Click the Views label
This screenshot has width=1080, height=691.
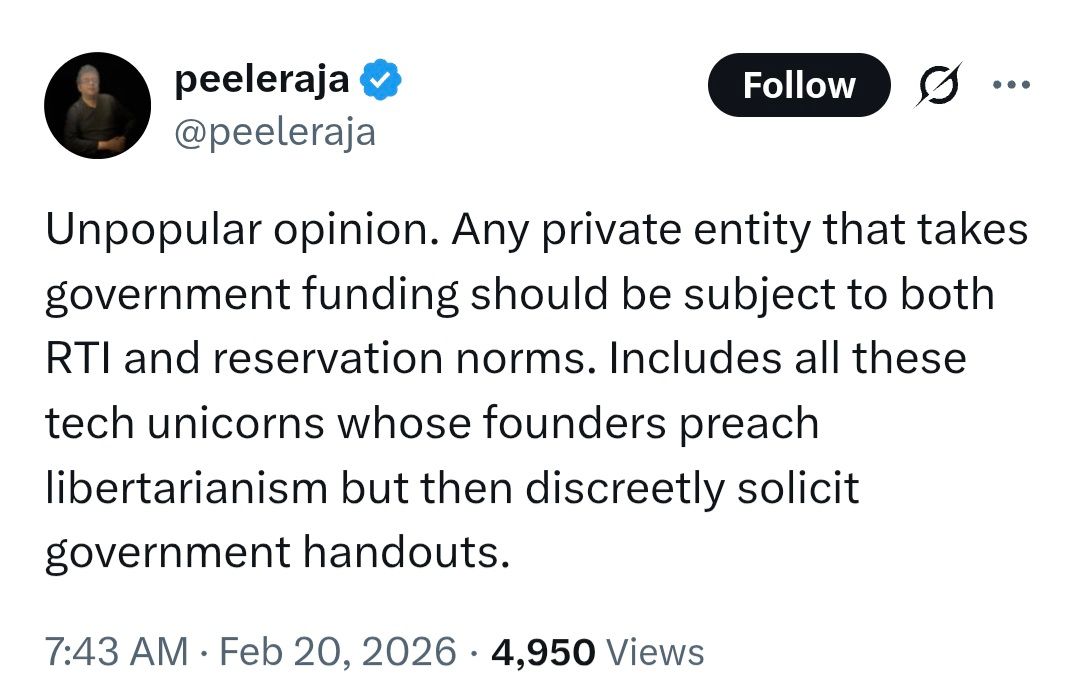[655, 652]
